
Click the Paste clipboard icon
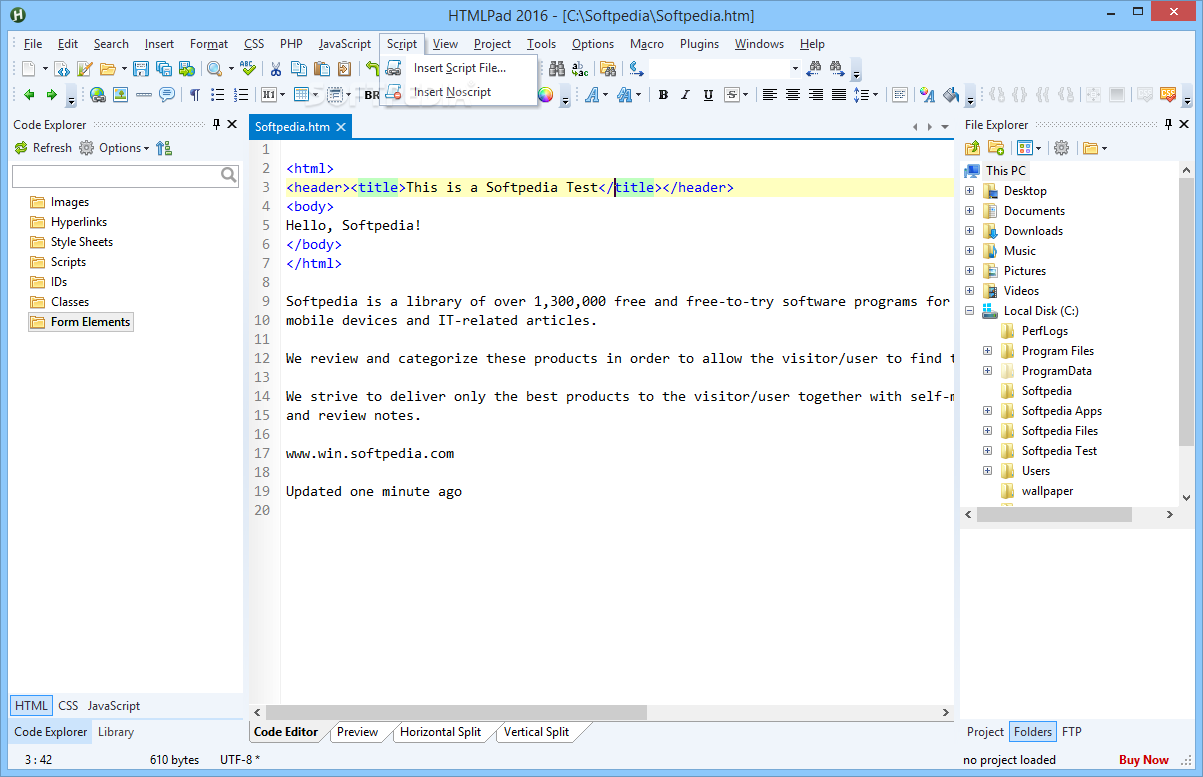tap(321, 69)
